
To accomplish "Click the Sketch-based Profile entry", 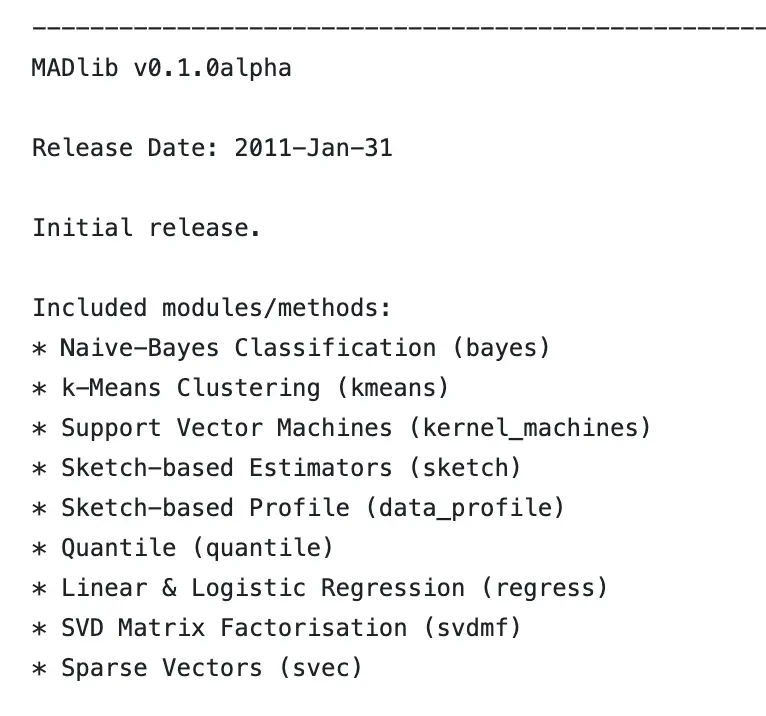I will pos(205,508).
